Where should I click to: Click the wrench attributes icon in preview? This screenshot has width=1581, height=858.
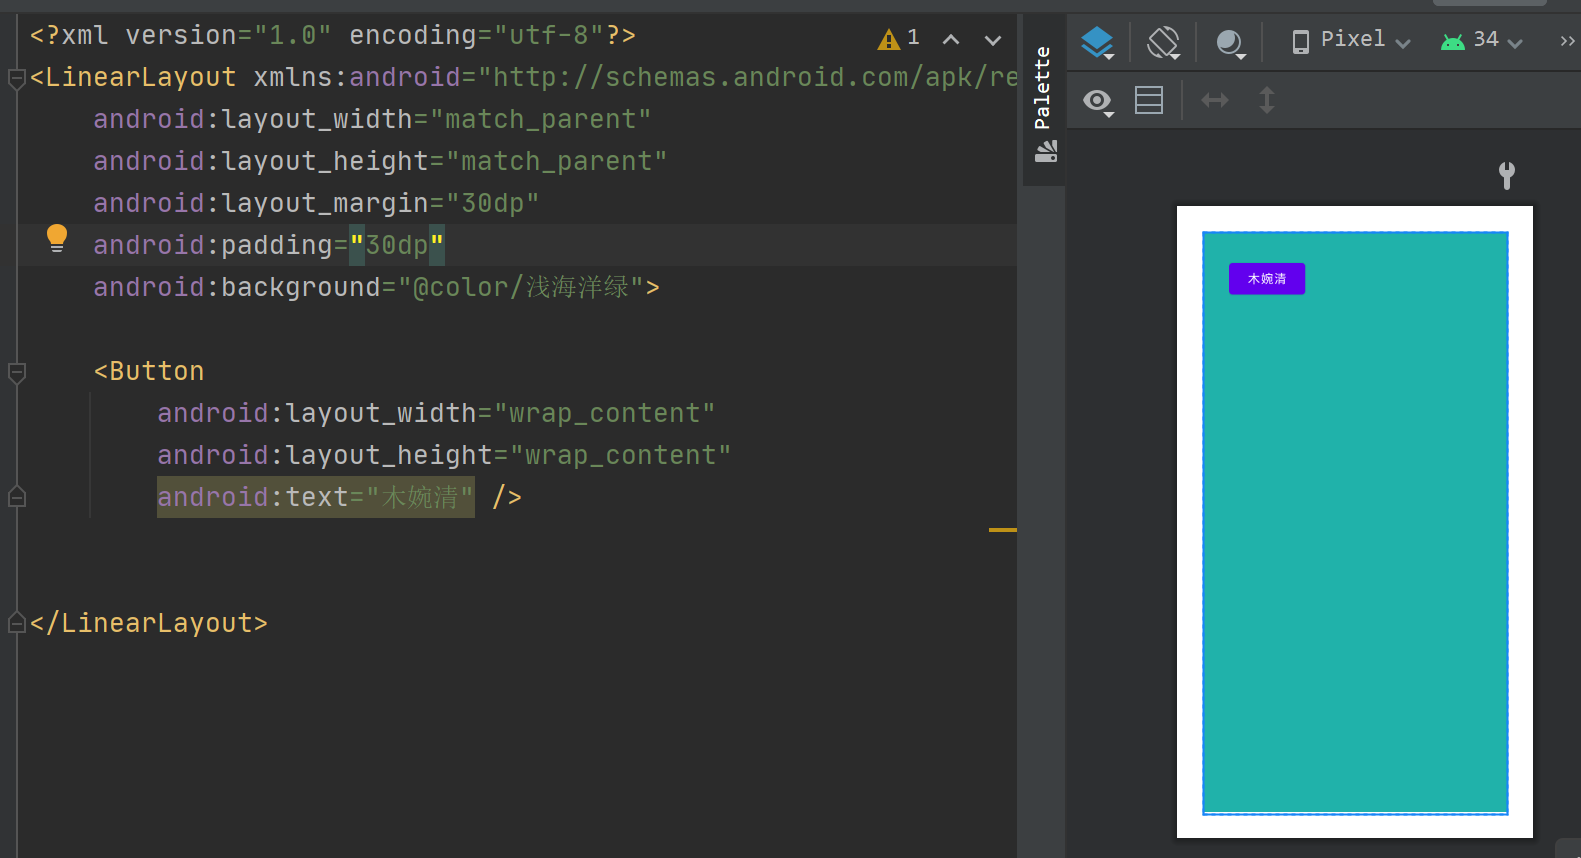pyautogui.click(x=1507, y=176)
